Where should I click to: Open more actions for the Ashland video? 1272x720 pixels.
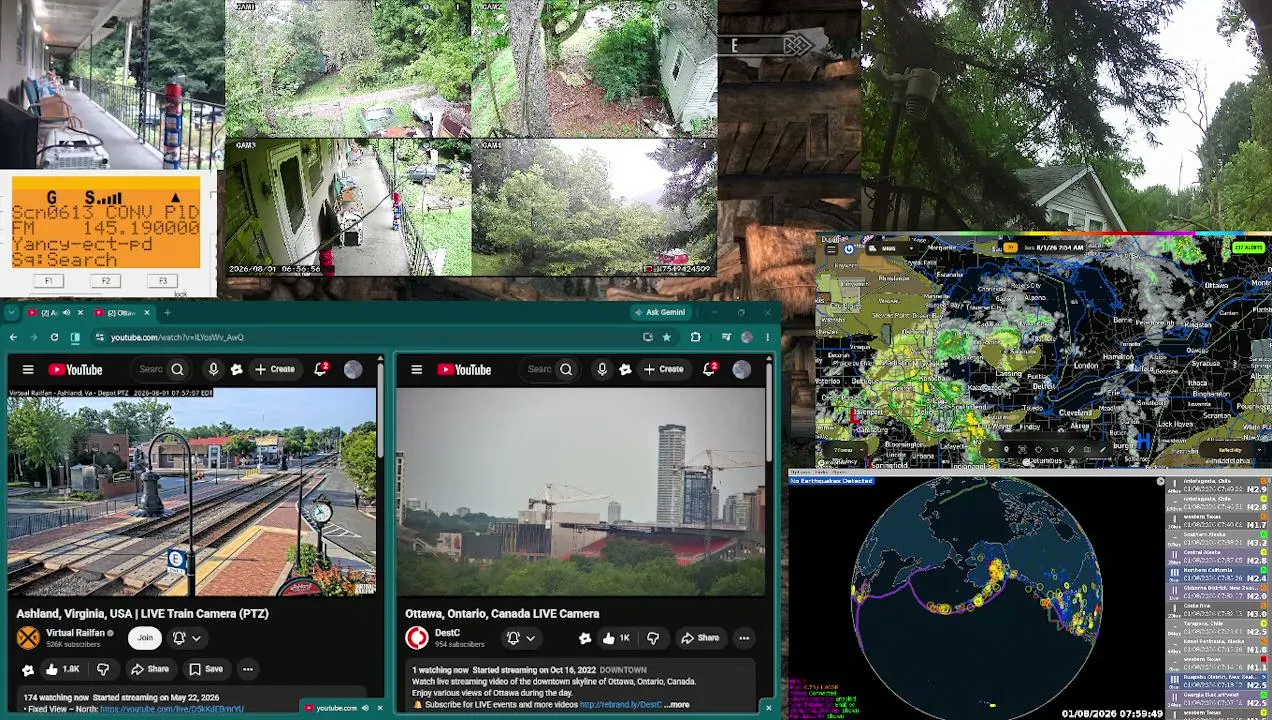[x=247, y=669]
